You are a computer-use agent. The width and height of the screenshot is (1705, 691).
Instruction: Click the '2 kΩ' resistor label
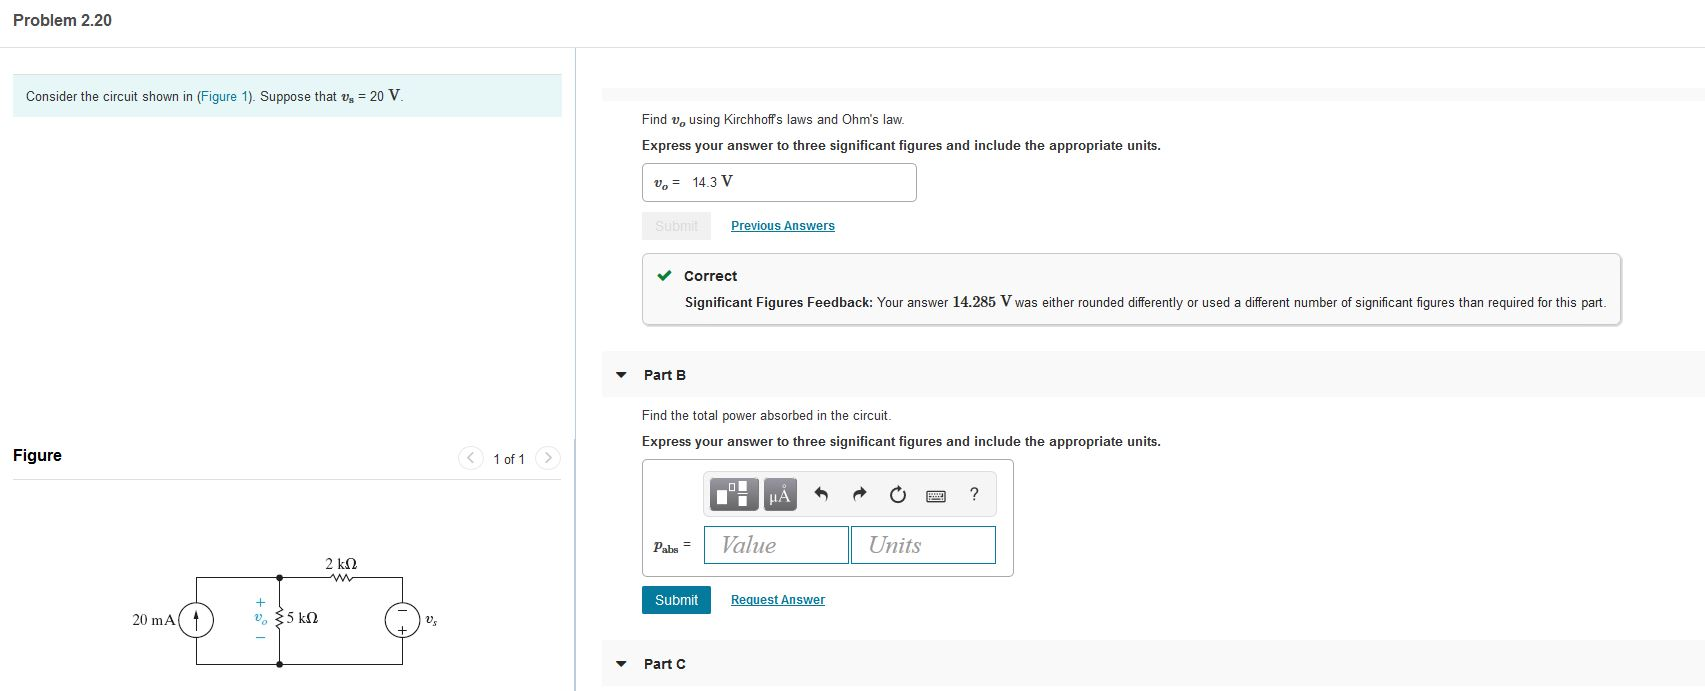pos(341,564)
